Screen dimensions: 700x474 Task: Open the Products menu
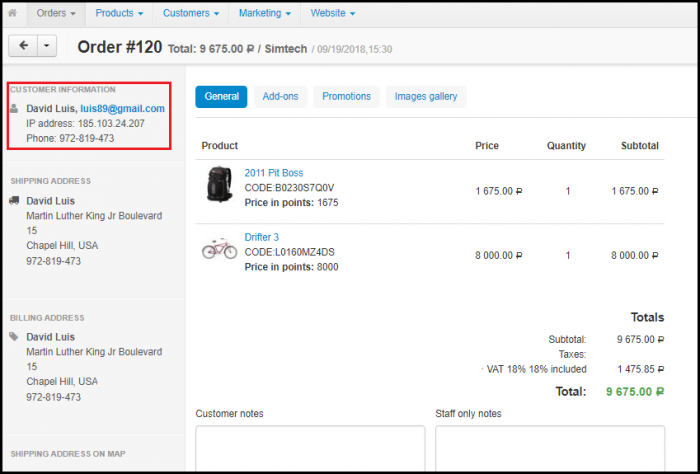click(119, 13)
